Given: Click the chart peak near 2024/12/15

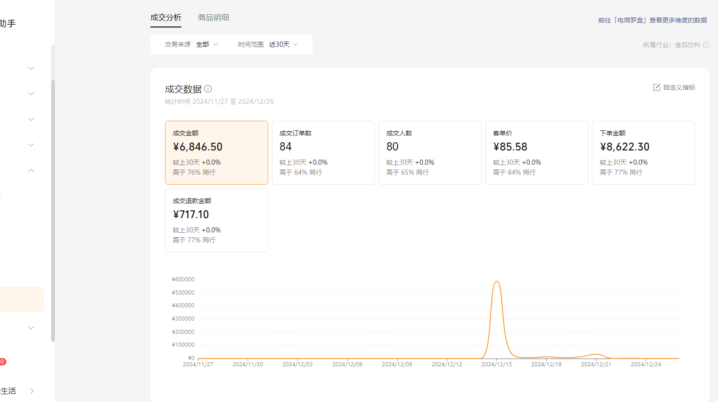Looking at the screenshot, I should pyautogui.click(x=497, y=283).
